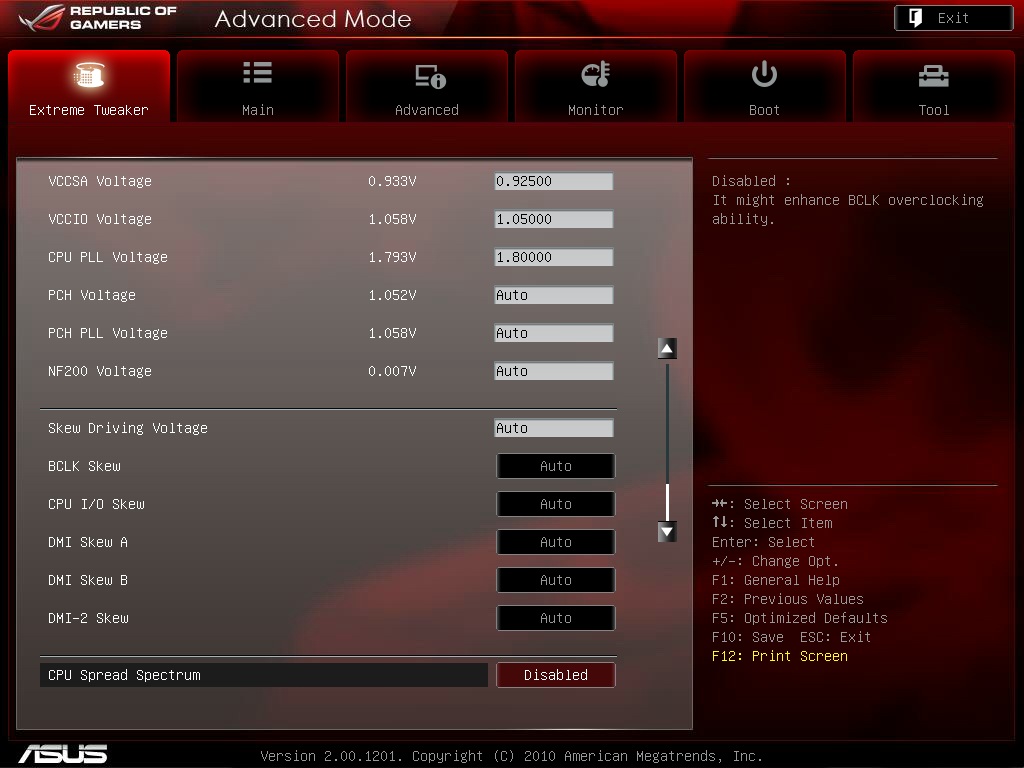
Task: Select the PCH Voltage Auto field
Action: tap(554, 295)
